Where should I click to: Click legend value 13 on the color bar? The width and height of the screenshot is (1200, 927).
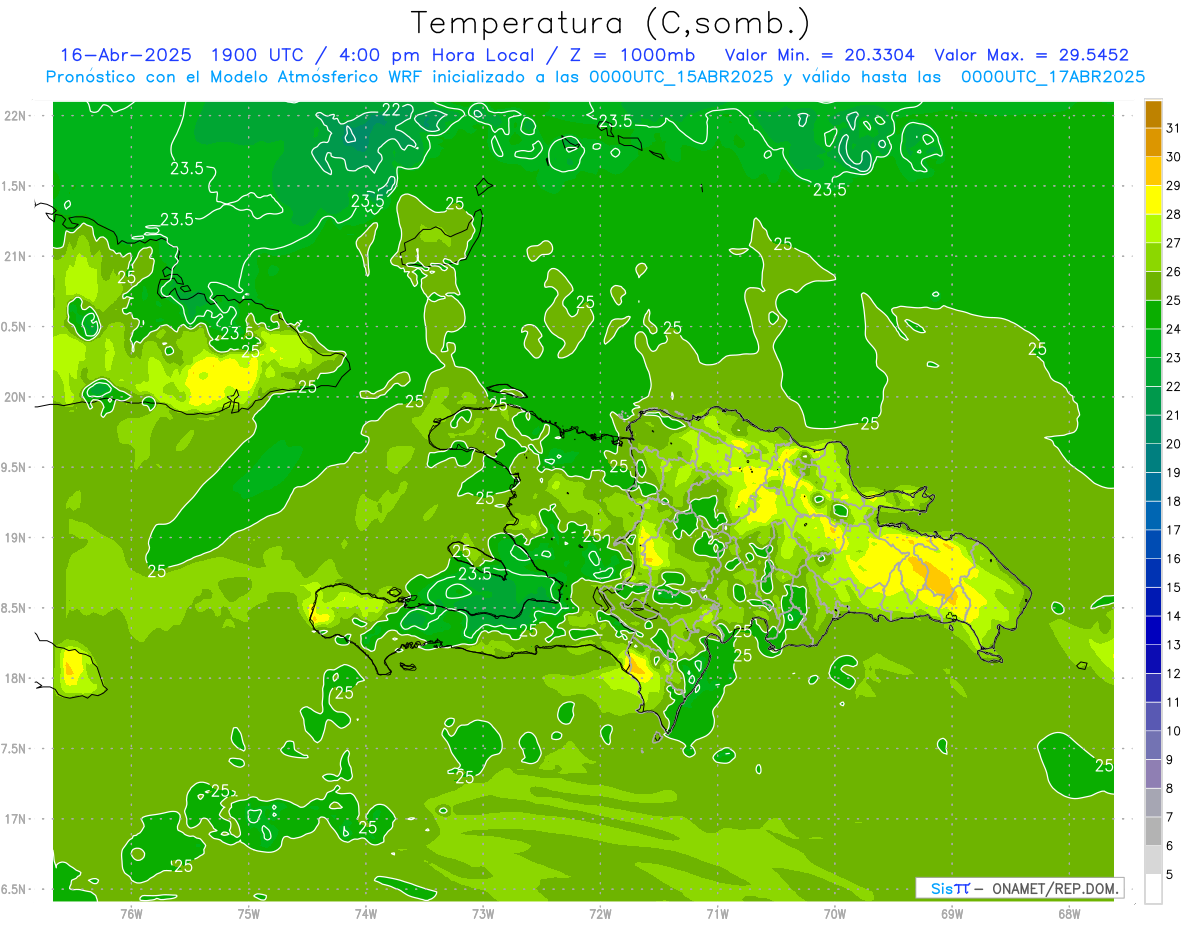[x=1174, y=645]
